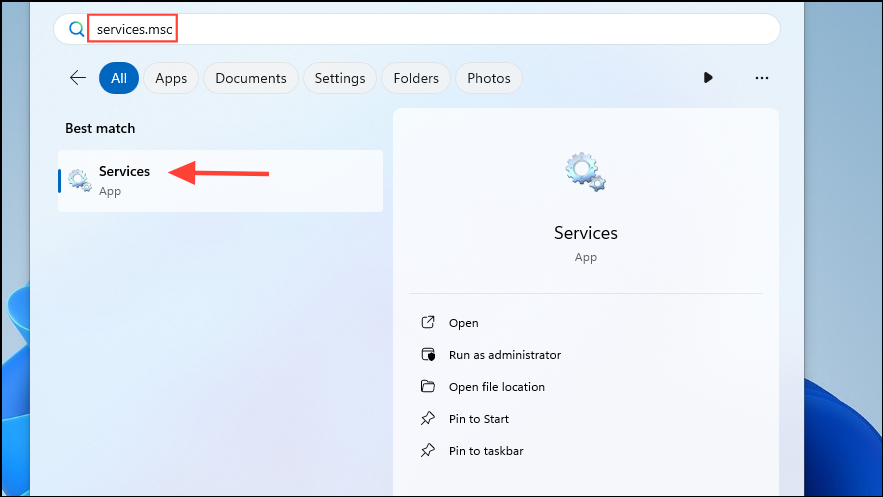
Task: Click the Services title in the preview pane
Action: click(586, 233)
